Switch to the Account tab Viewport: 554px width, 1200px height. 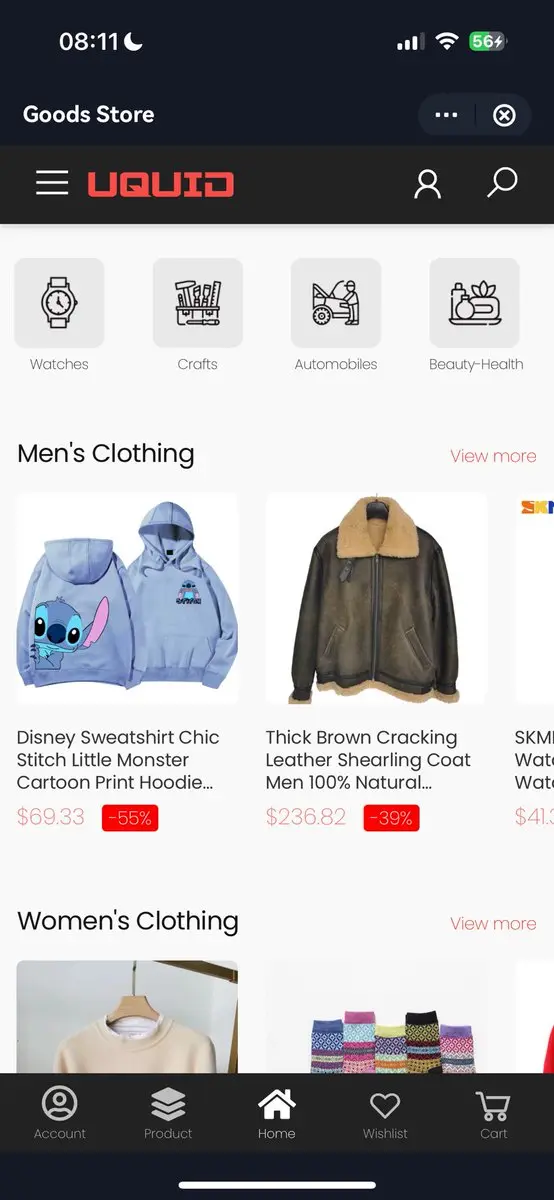pos(60,1113)
